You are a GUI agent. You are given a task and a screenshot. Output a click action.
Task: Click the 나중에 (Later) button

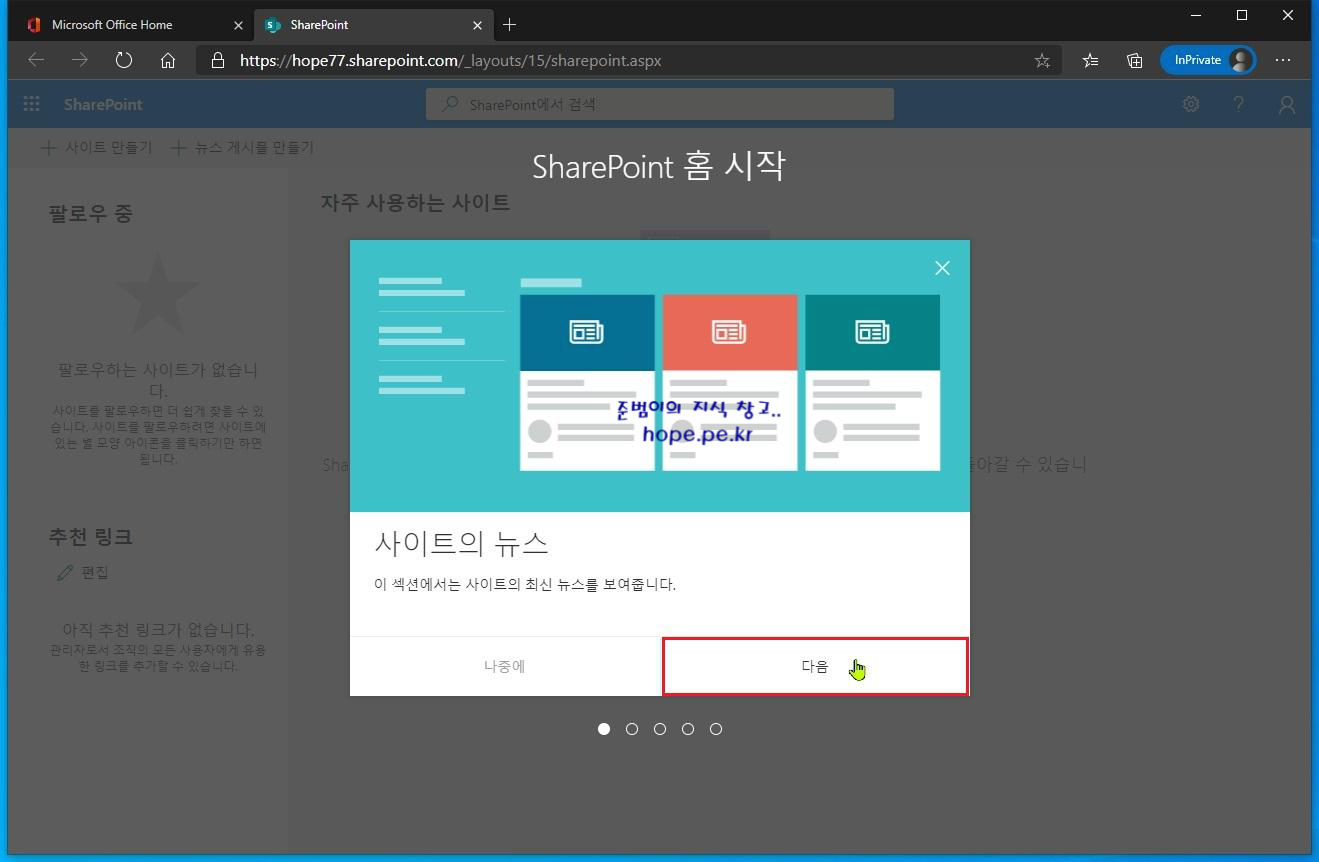pos(504,666)
